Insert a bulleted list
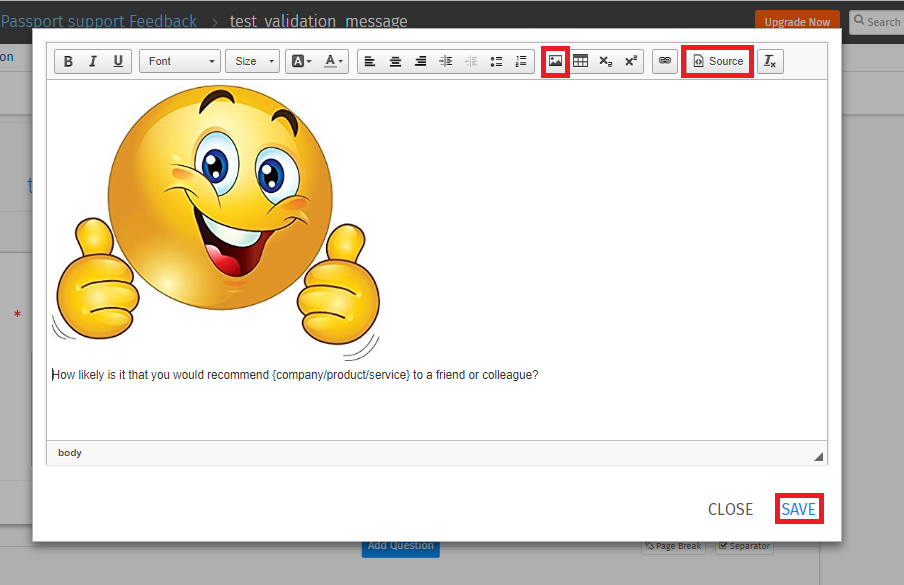This screenshot has width=904, height=585. (496, 62)
